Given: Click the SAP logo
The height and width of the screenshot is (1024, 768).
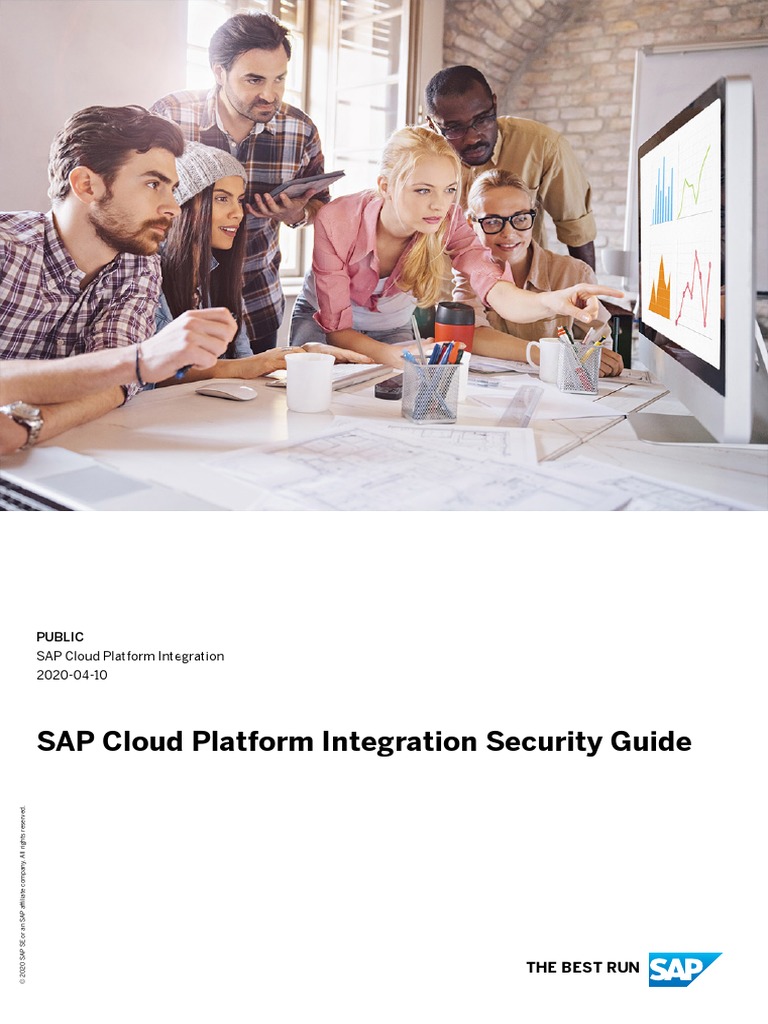Looking at the screenshot, I should click(684, 969).
